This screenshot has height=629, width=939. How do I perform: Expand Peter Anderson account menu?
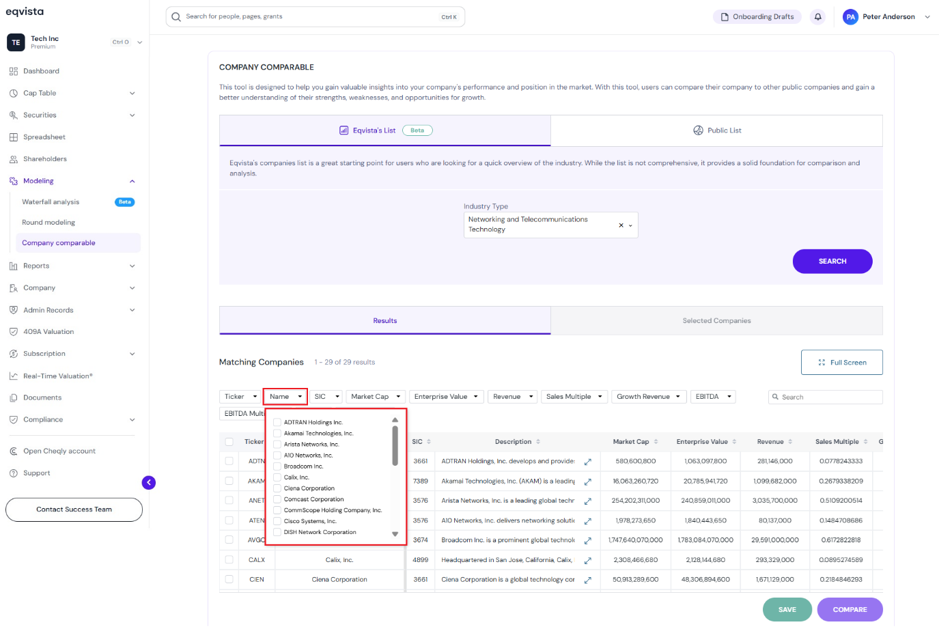coord(928,17)
